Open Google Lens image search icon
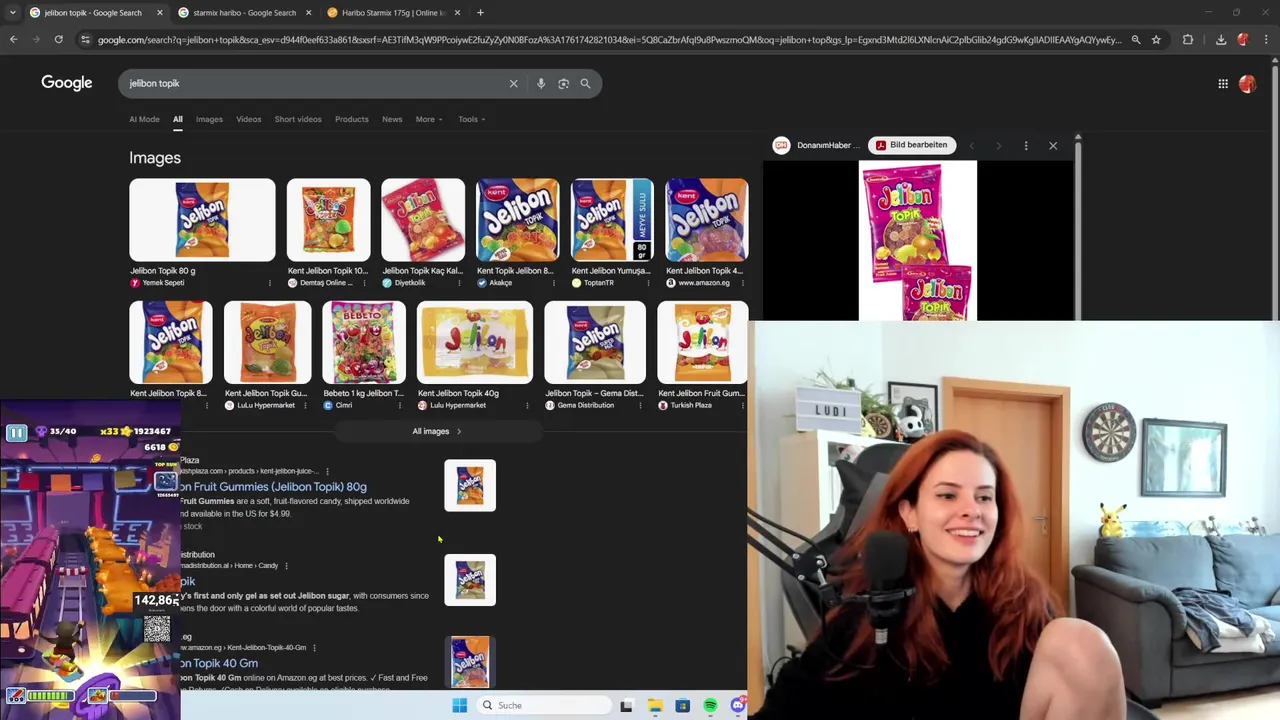 [563, 84]
